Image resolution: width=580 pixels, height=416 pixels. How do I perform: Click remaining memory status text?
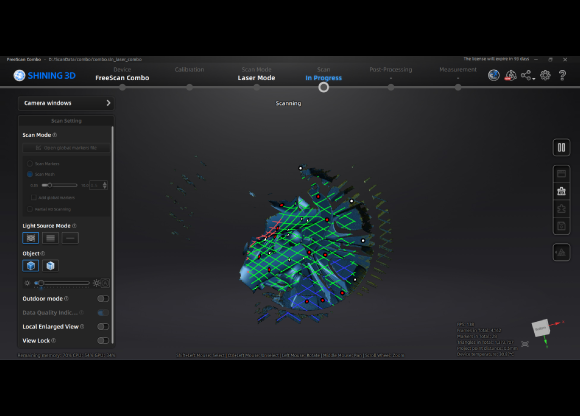coord(67,355)
